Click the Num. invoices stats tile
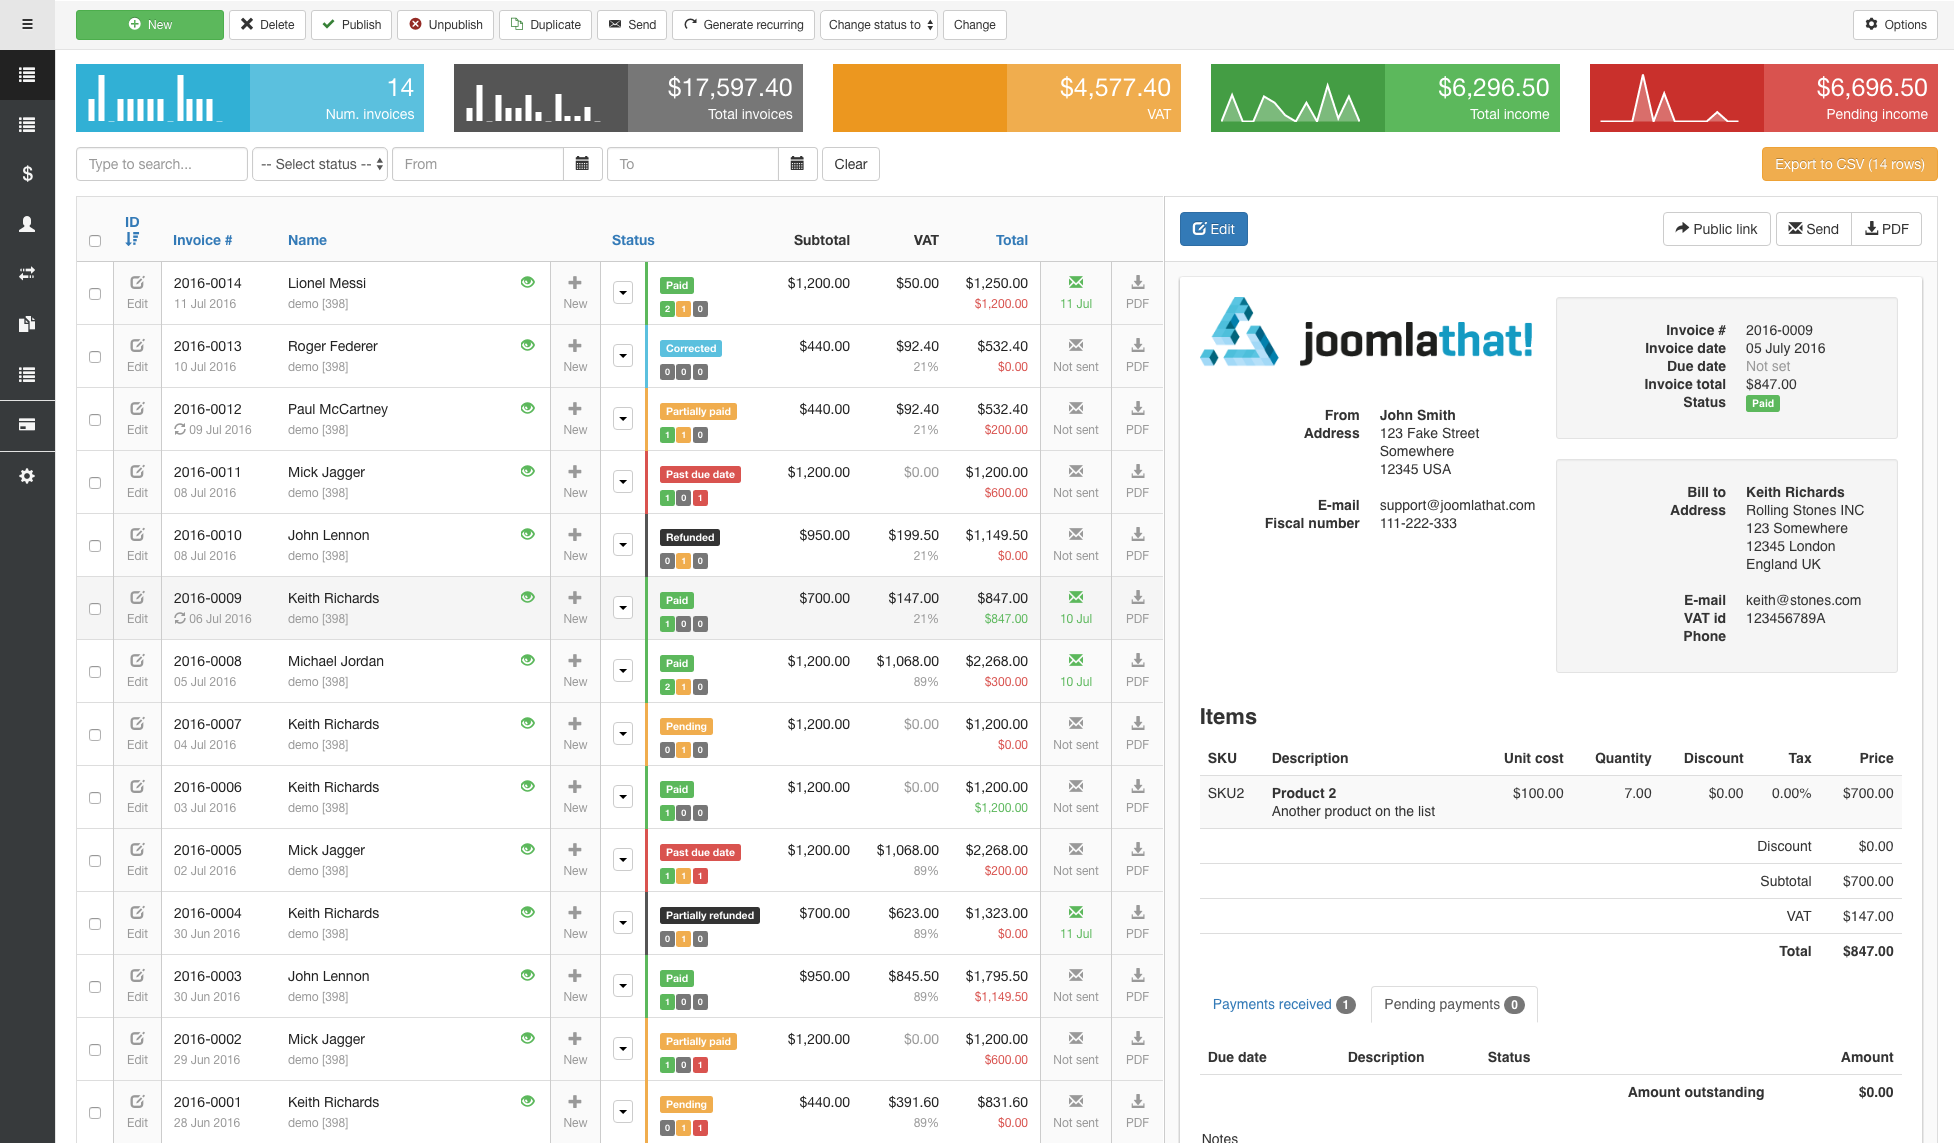Viewport: 1954px width, 1143px height. click(x=250, y=98)
